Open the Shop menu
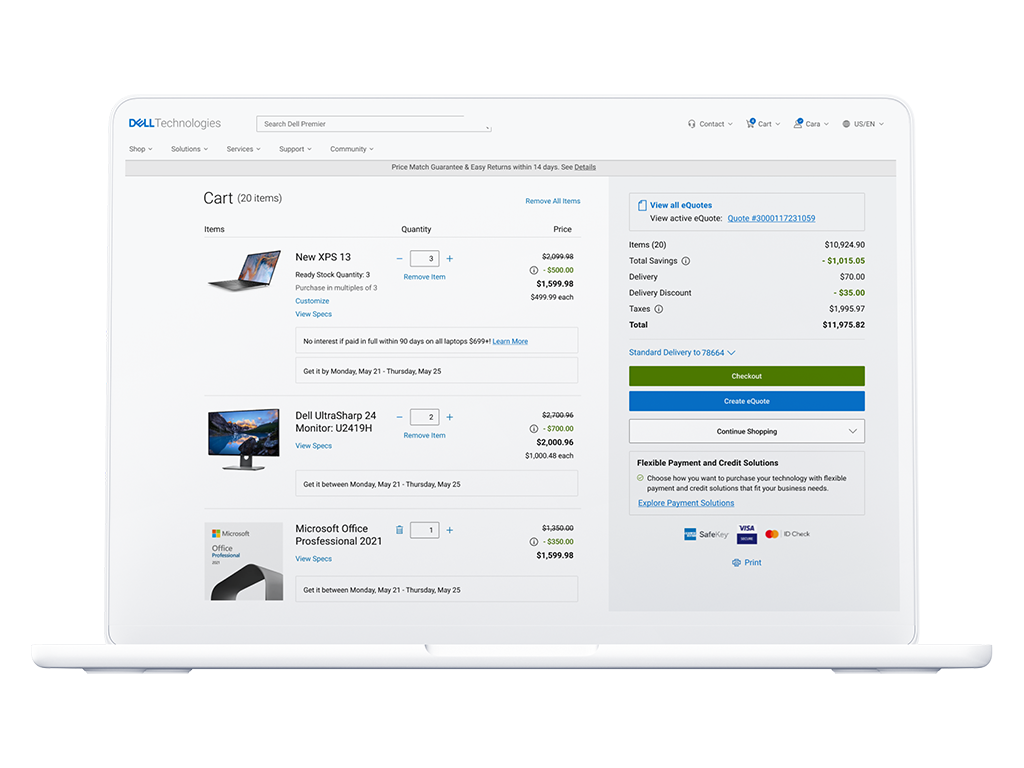The image size is (1024, 768). 140,149
